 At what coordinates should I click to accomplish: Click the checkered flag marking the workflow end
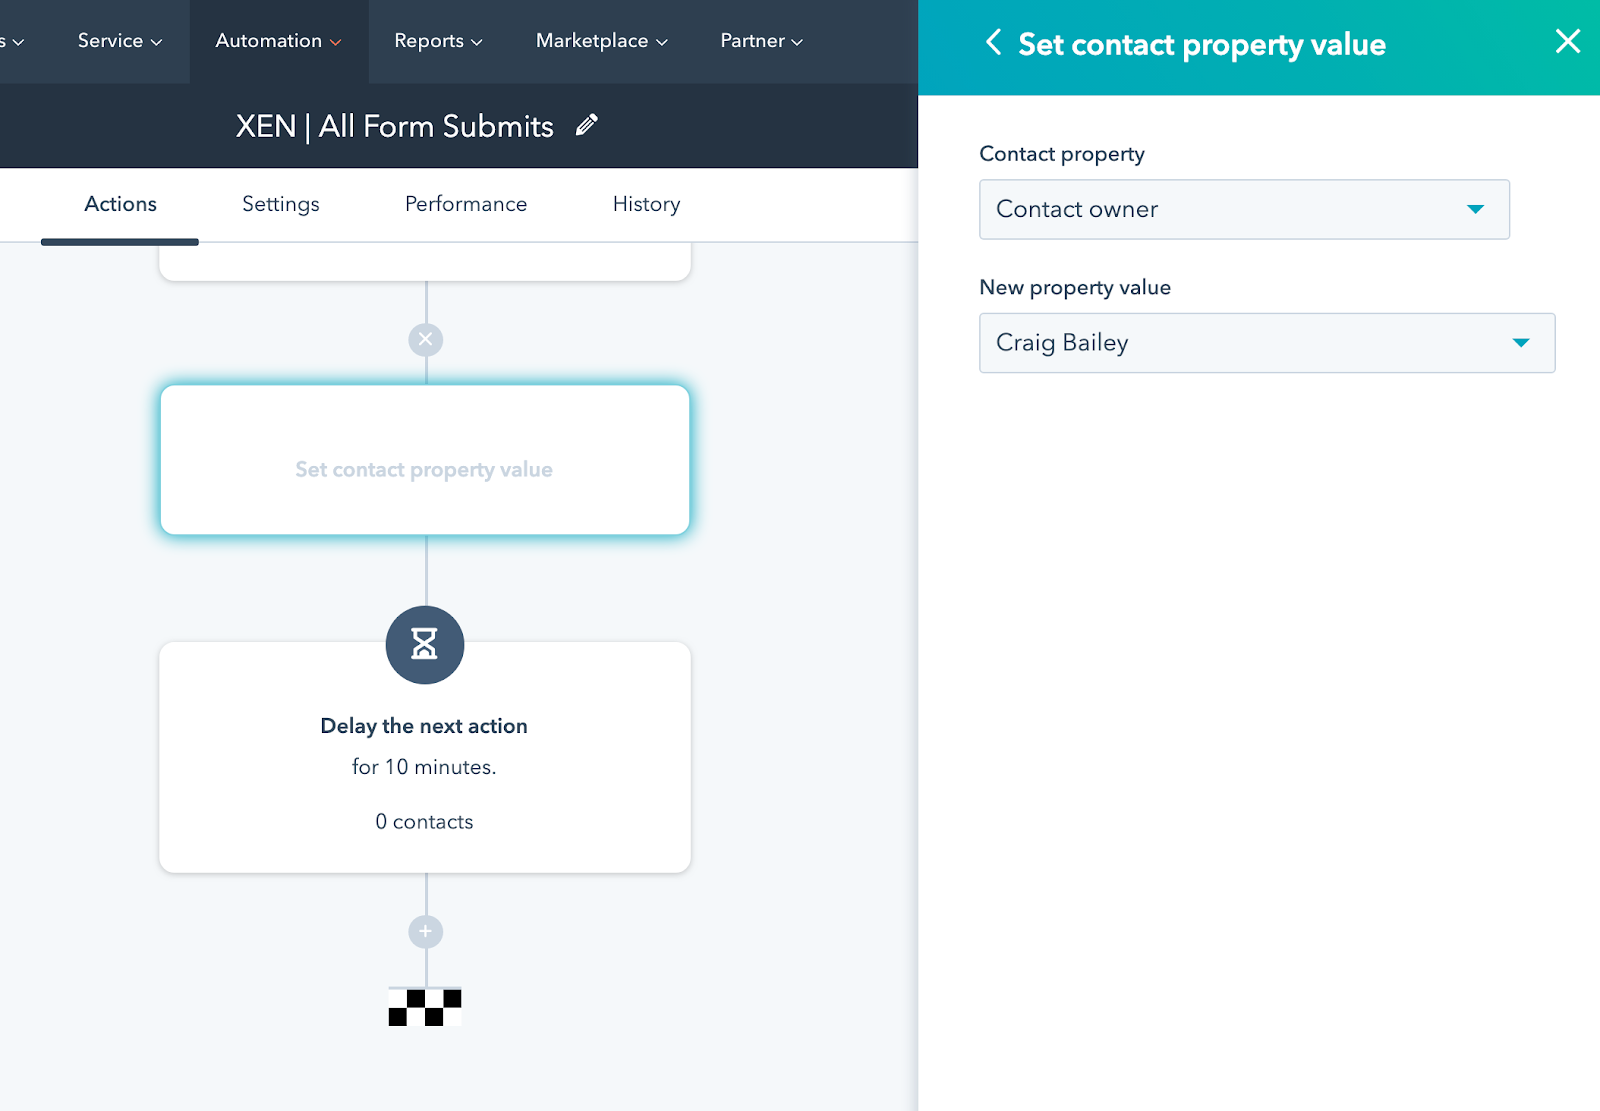click(x=424, y=1005)
